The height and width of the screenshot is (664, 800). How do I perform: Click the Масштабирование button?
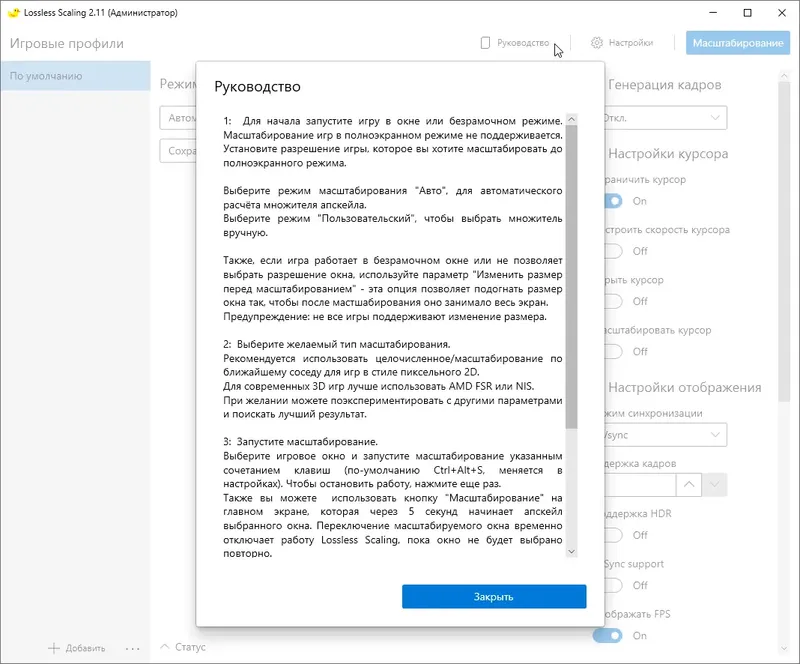[738, 43]
